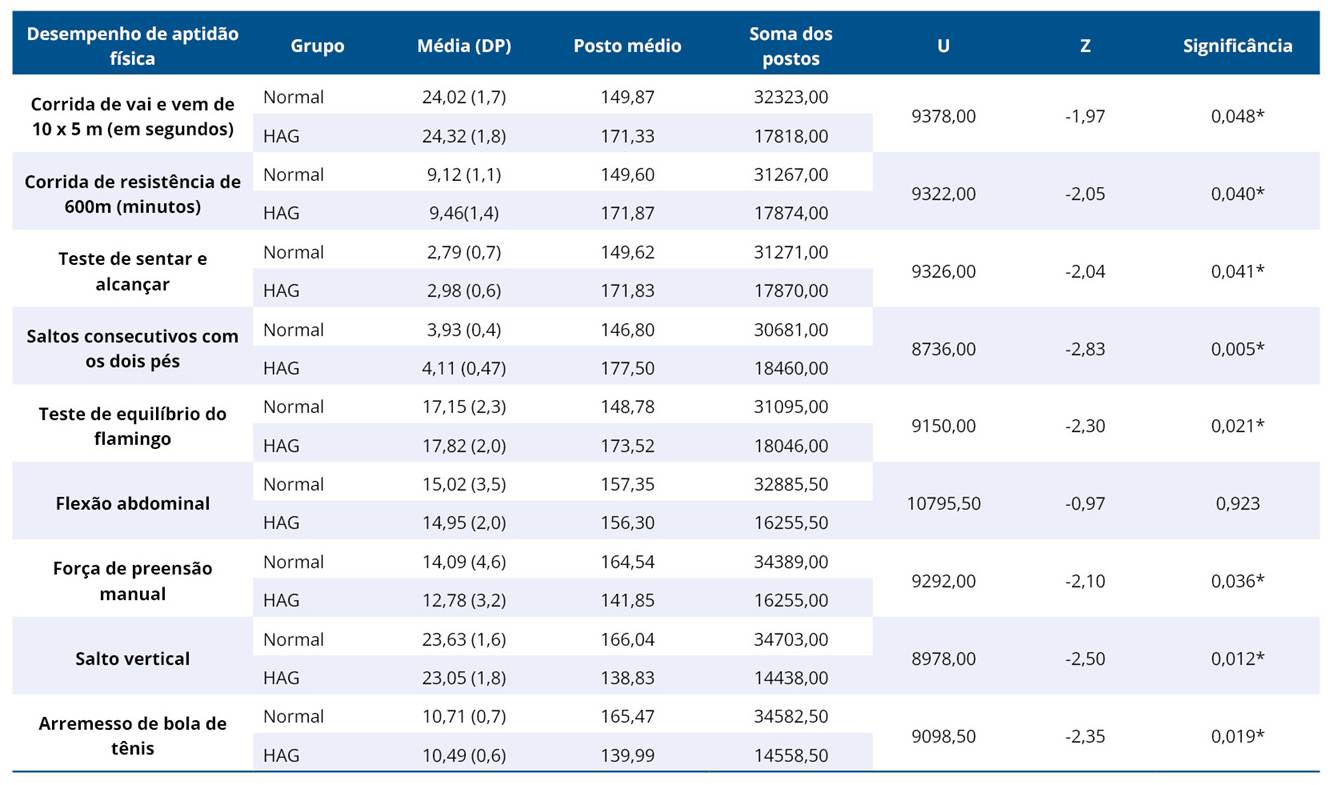This screenshot has height=785, width=1337.
Task: Click the 'Média (DP)' column header
Action: 463,46
